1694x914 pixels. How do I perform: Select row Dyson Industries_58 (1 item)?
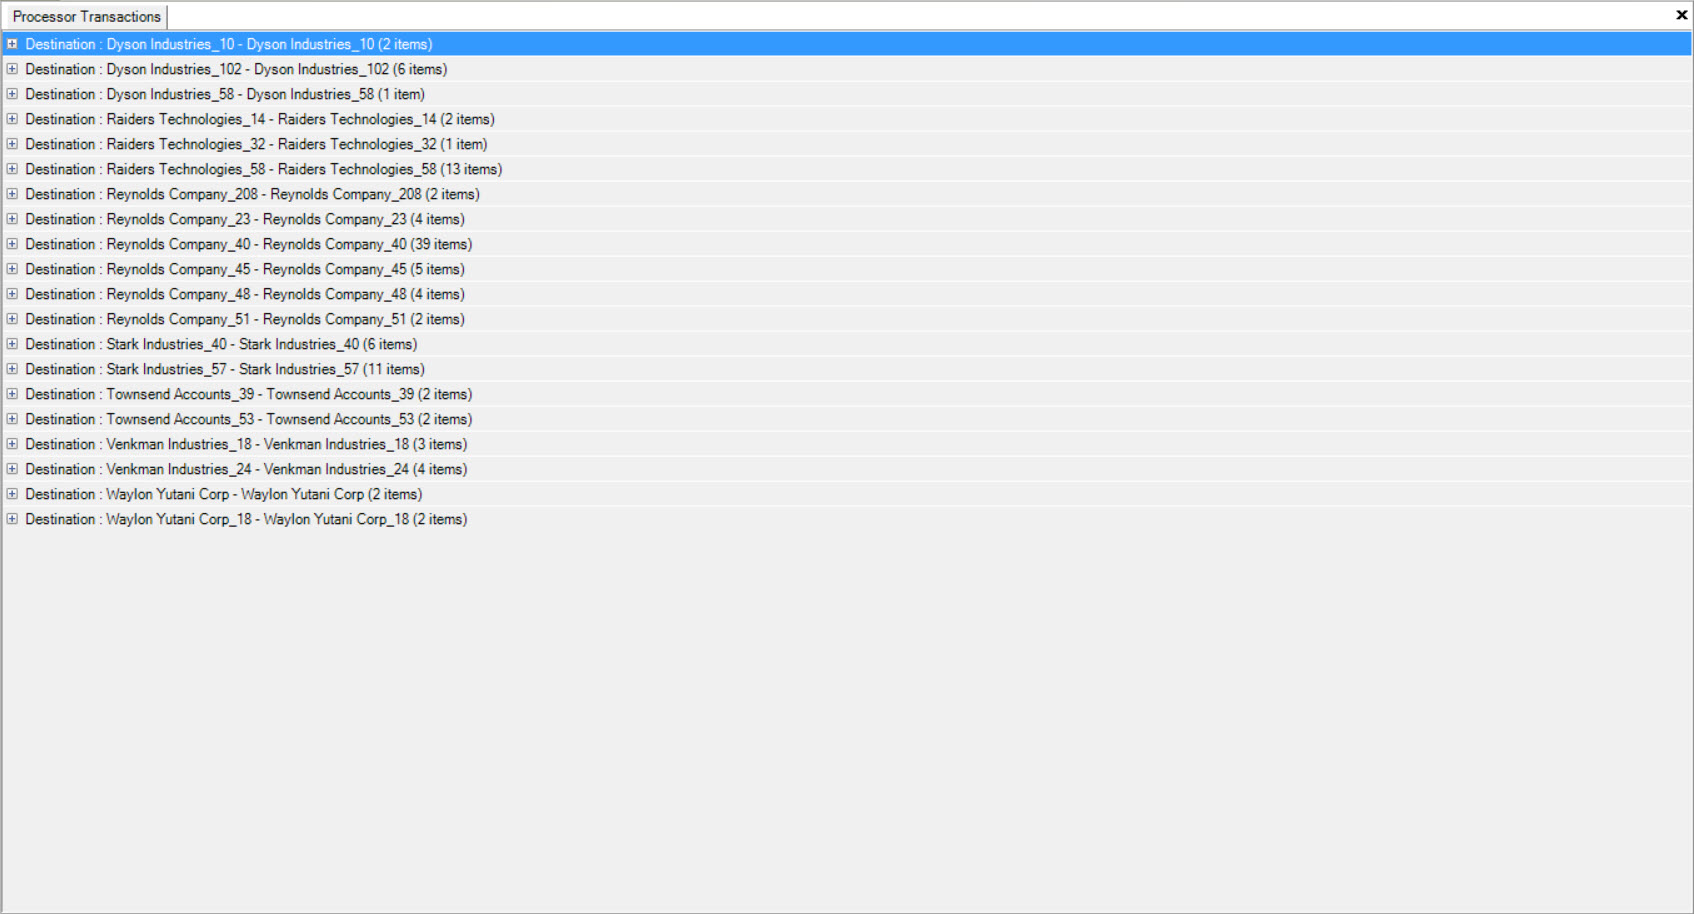pyautogui.click(x=847, y=94)
